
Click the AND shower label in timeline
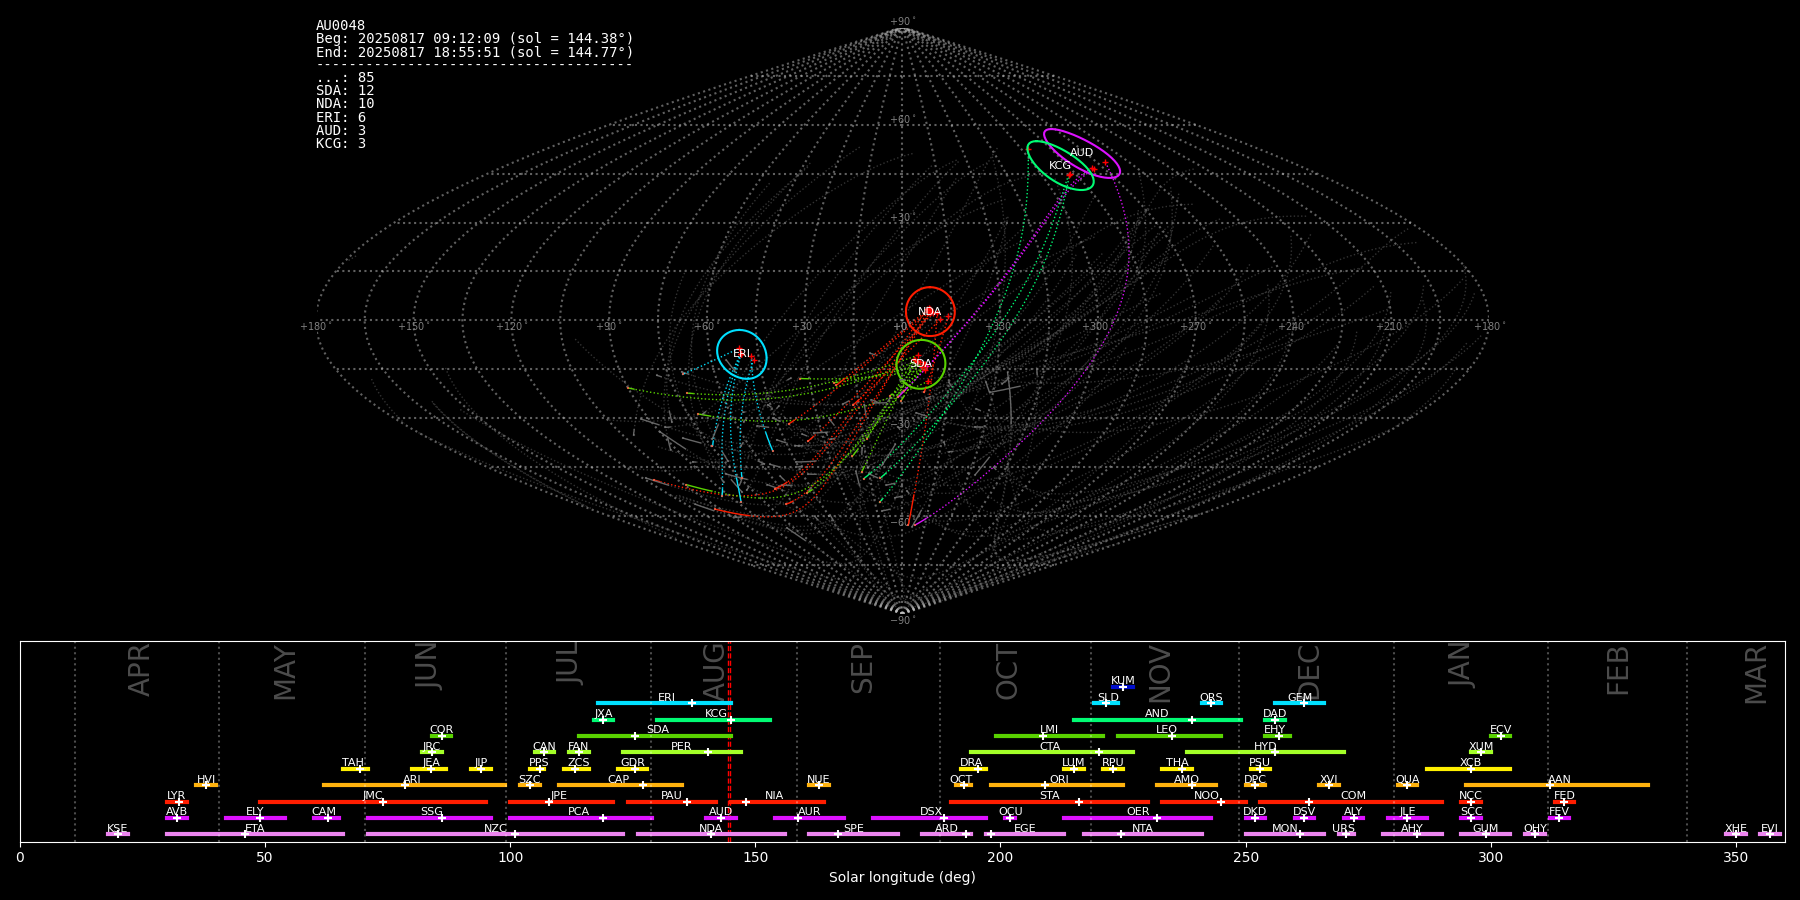(x=1157, y=714)
